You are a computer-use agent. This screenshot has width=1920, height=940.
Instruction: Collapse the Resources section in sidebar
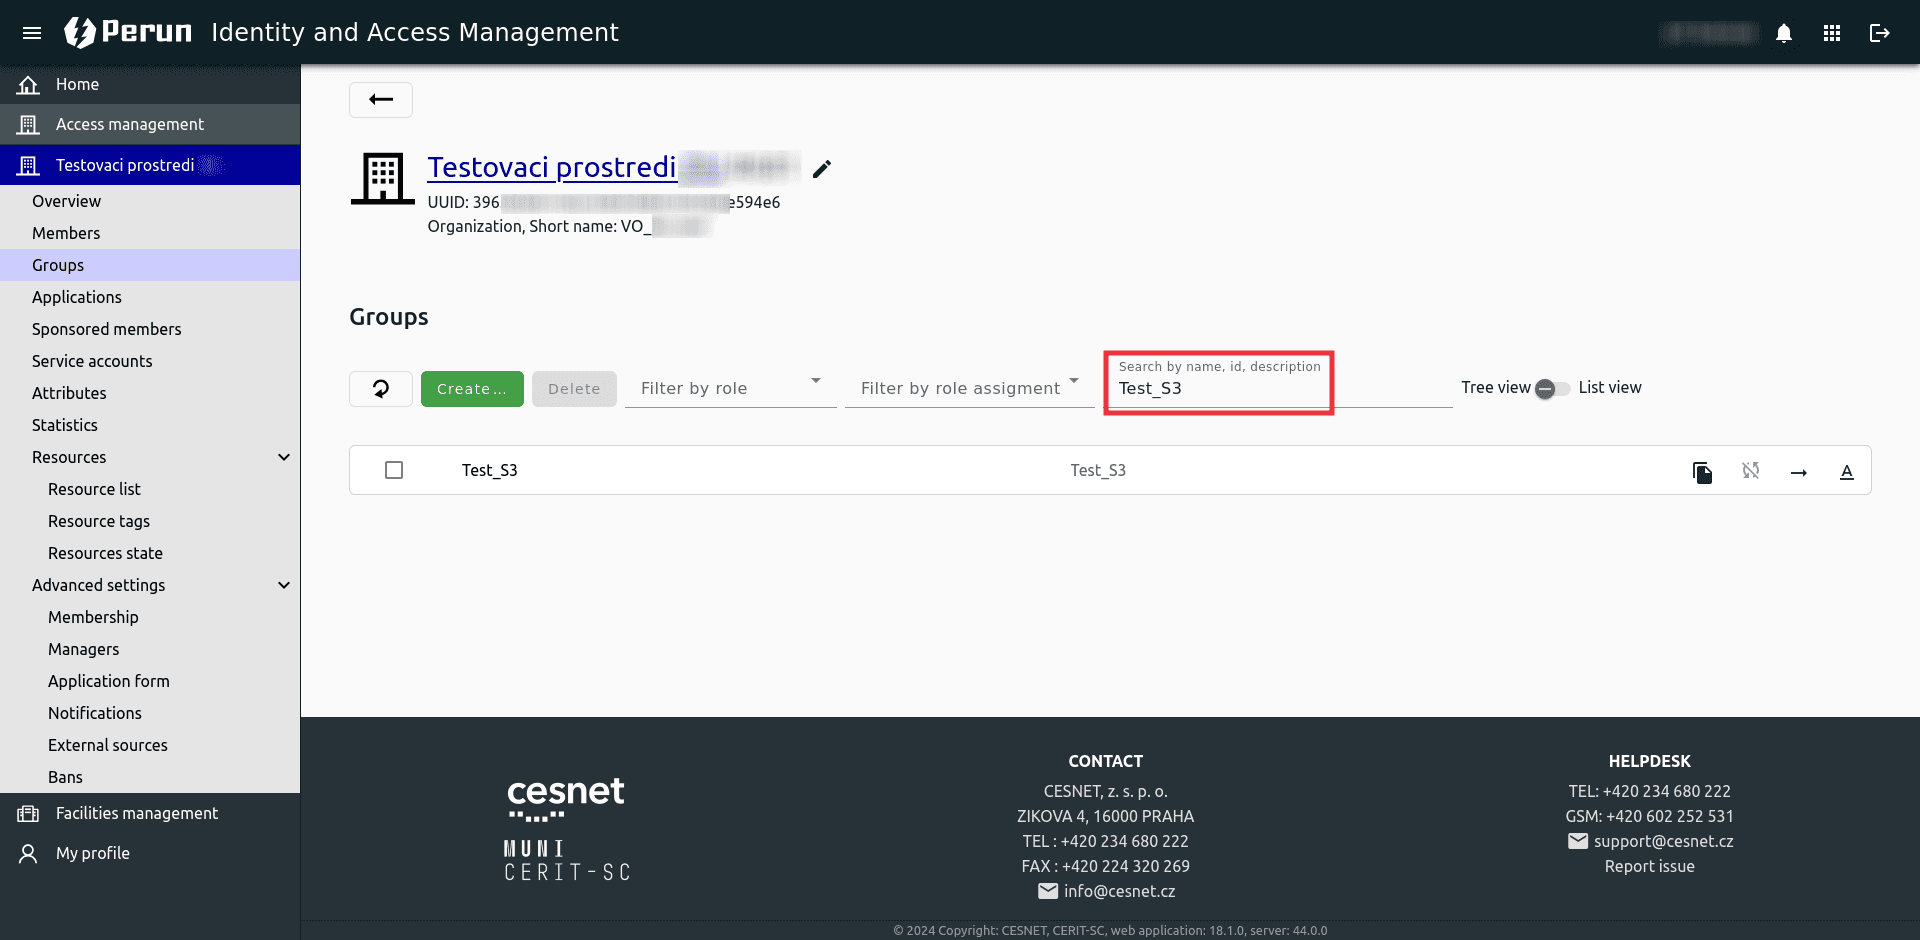[284, 457]
